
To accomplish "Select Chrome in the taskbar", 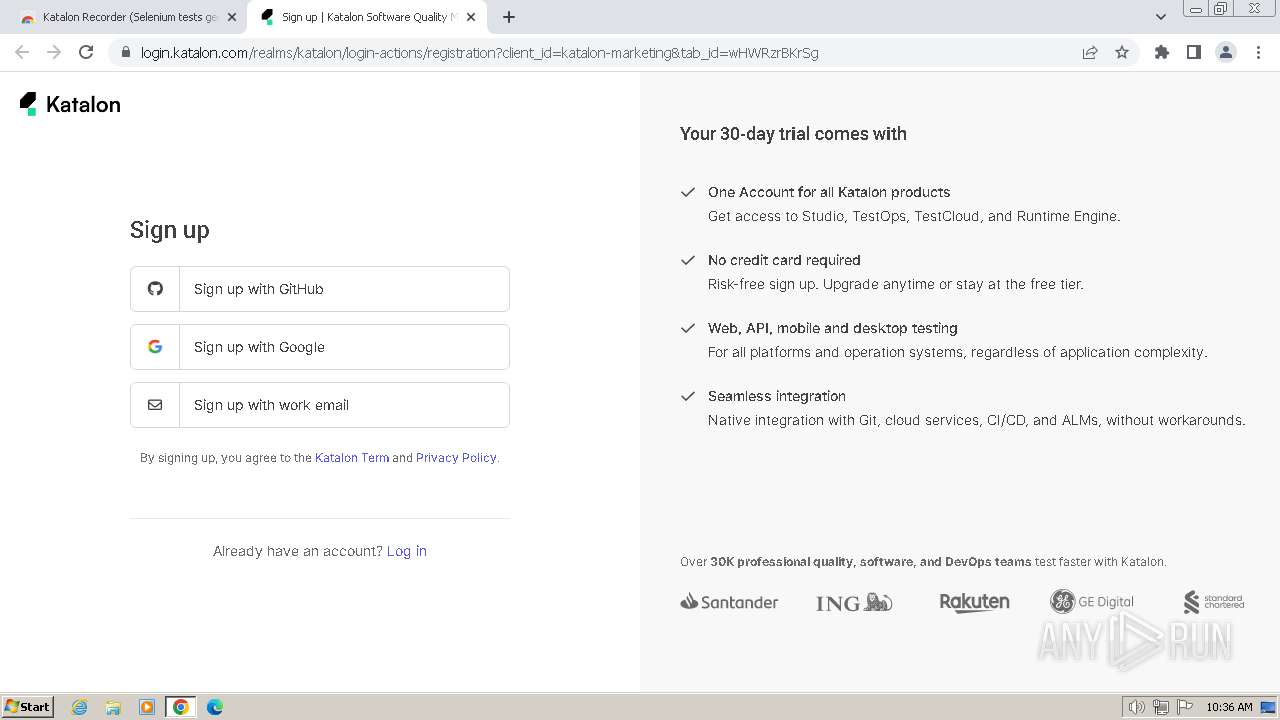I will (x=181, y=707).
